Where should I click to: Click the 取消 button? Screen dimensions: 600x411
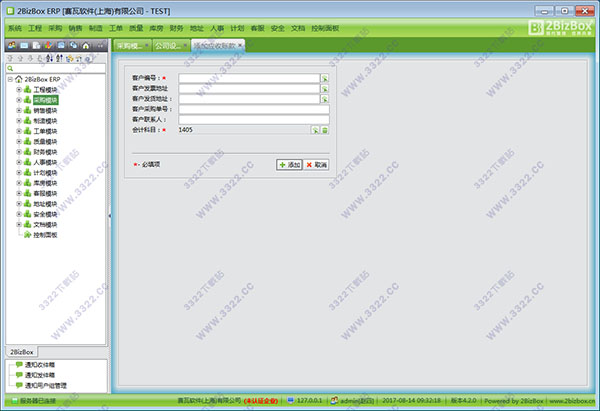pyautogui.click(x=316, y=165)
